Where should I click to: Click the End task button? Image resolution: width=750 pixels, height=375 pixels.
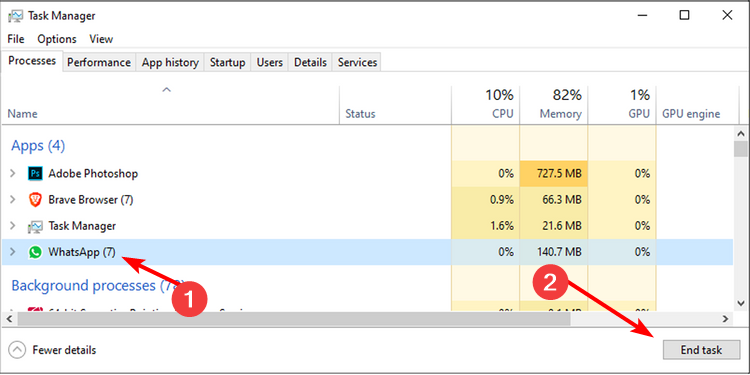701,350
